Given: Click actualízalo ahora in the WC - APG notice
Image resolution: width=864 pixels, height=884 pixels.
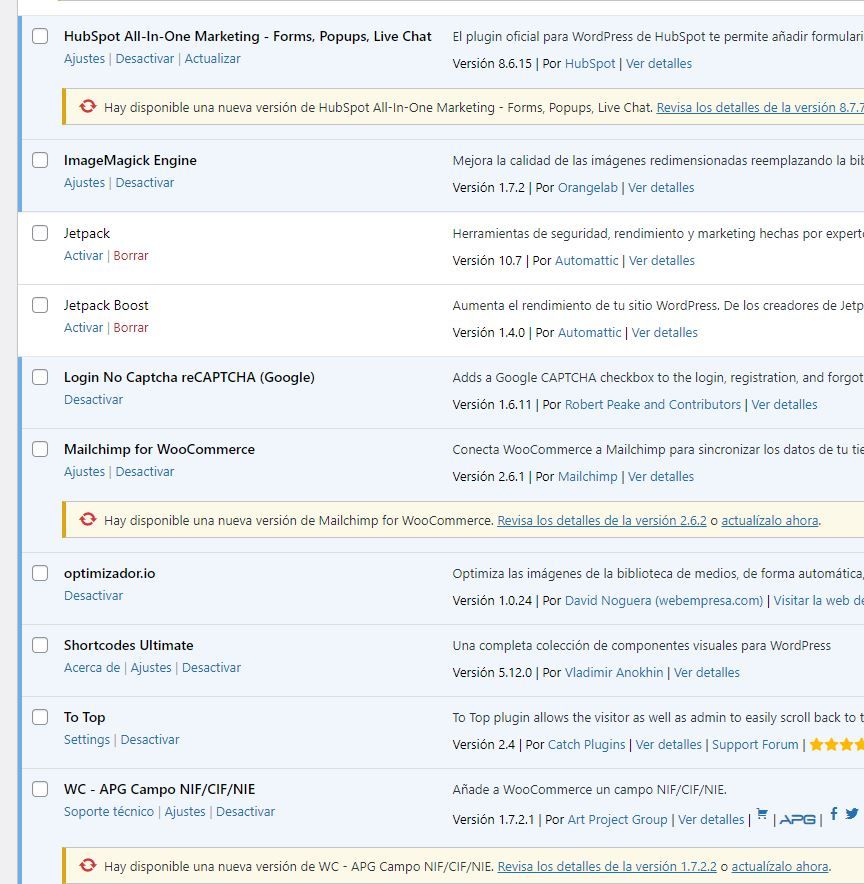Looking at the screenshot, I should (x=780, y=867).
